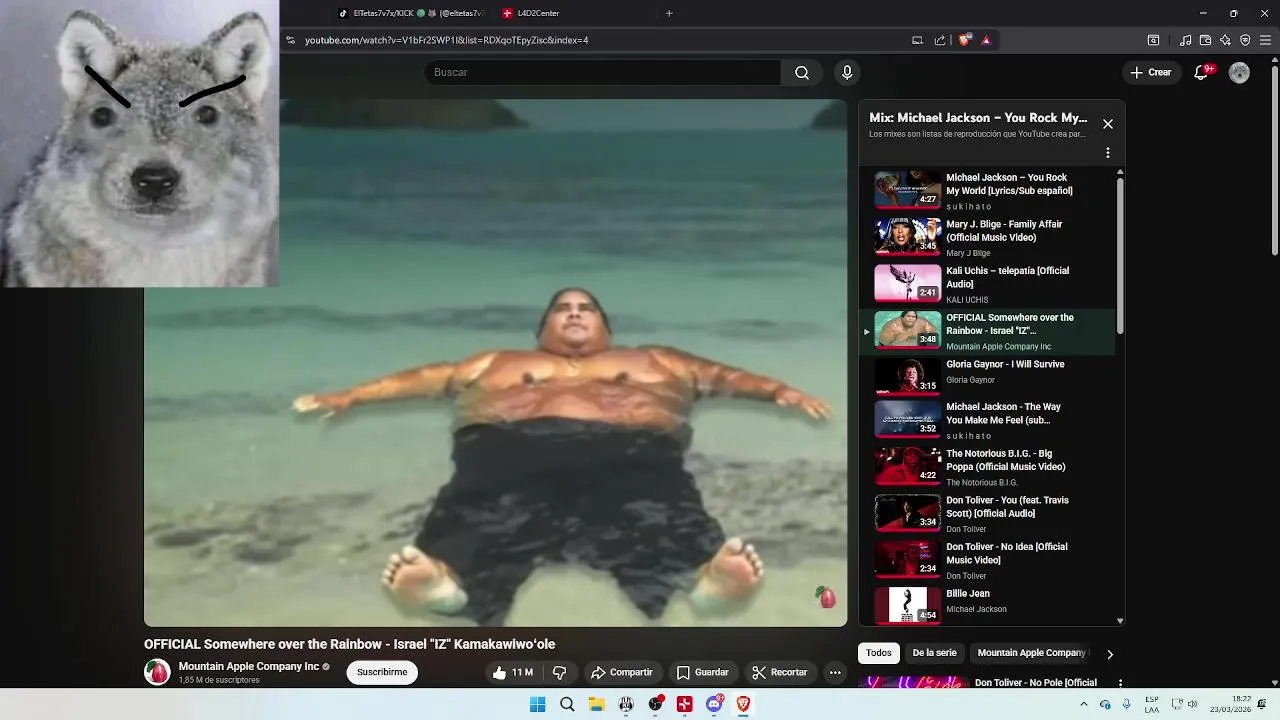Focus the Buscar search field
The image size is (1280, 720).
click(x=602, y=72)
